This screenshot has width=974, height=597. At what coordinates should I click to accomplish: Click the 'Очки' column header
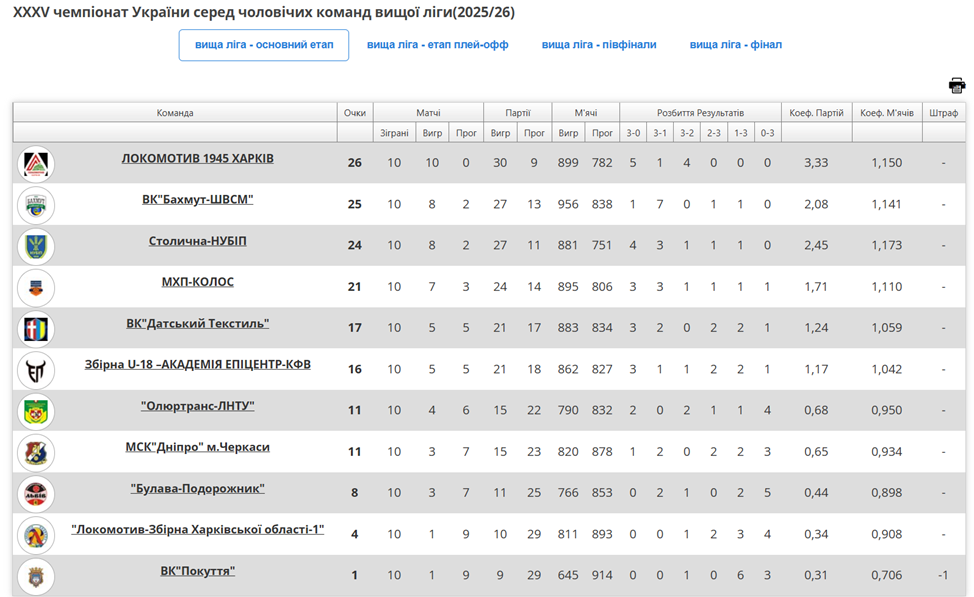click(355, 112)
